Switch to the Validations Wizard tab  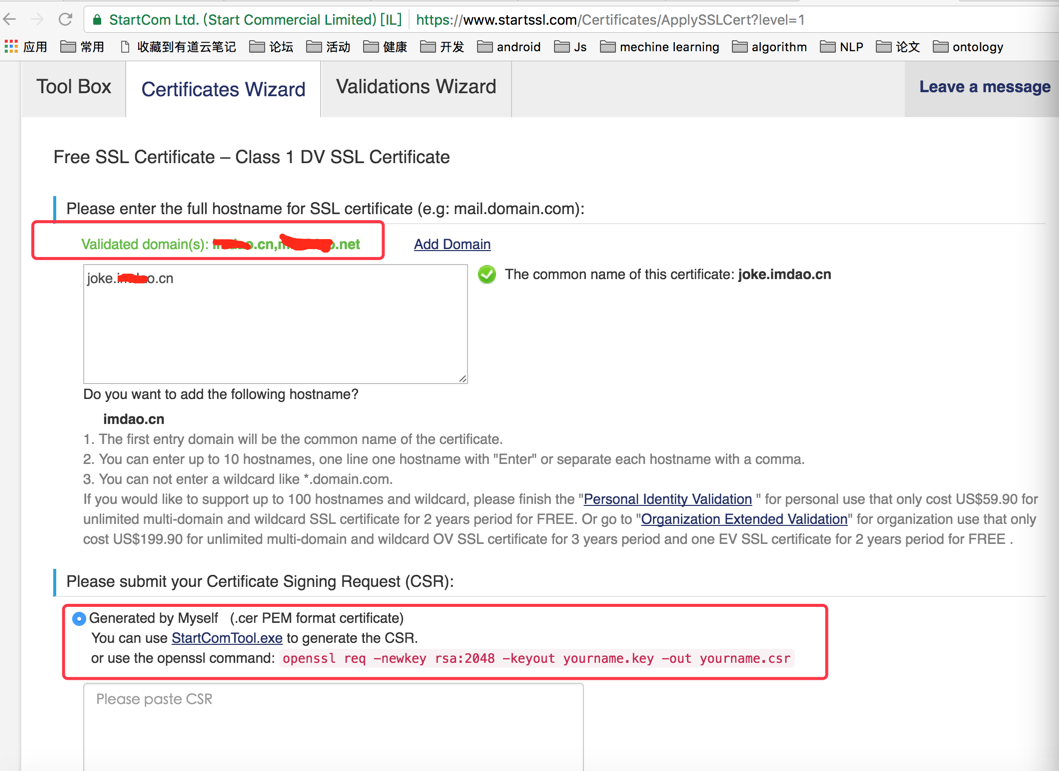tap(416, 87)
